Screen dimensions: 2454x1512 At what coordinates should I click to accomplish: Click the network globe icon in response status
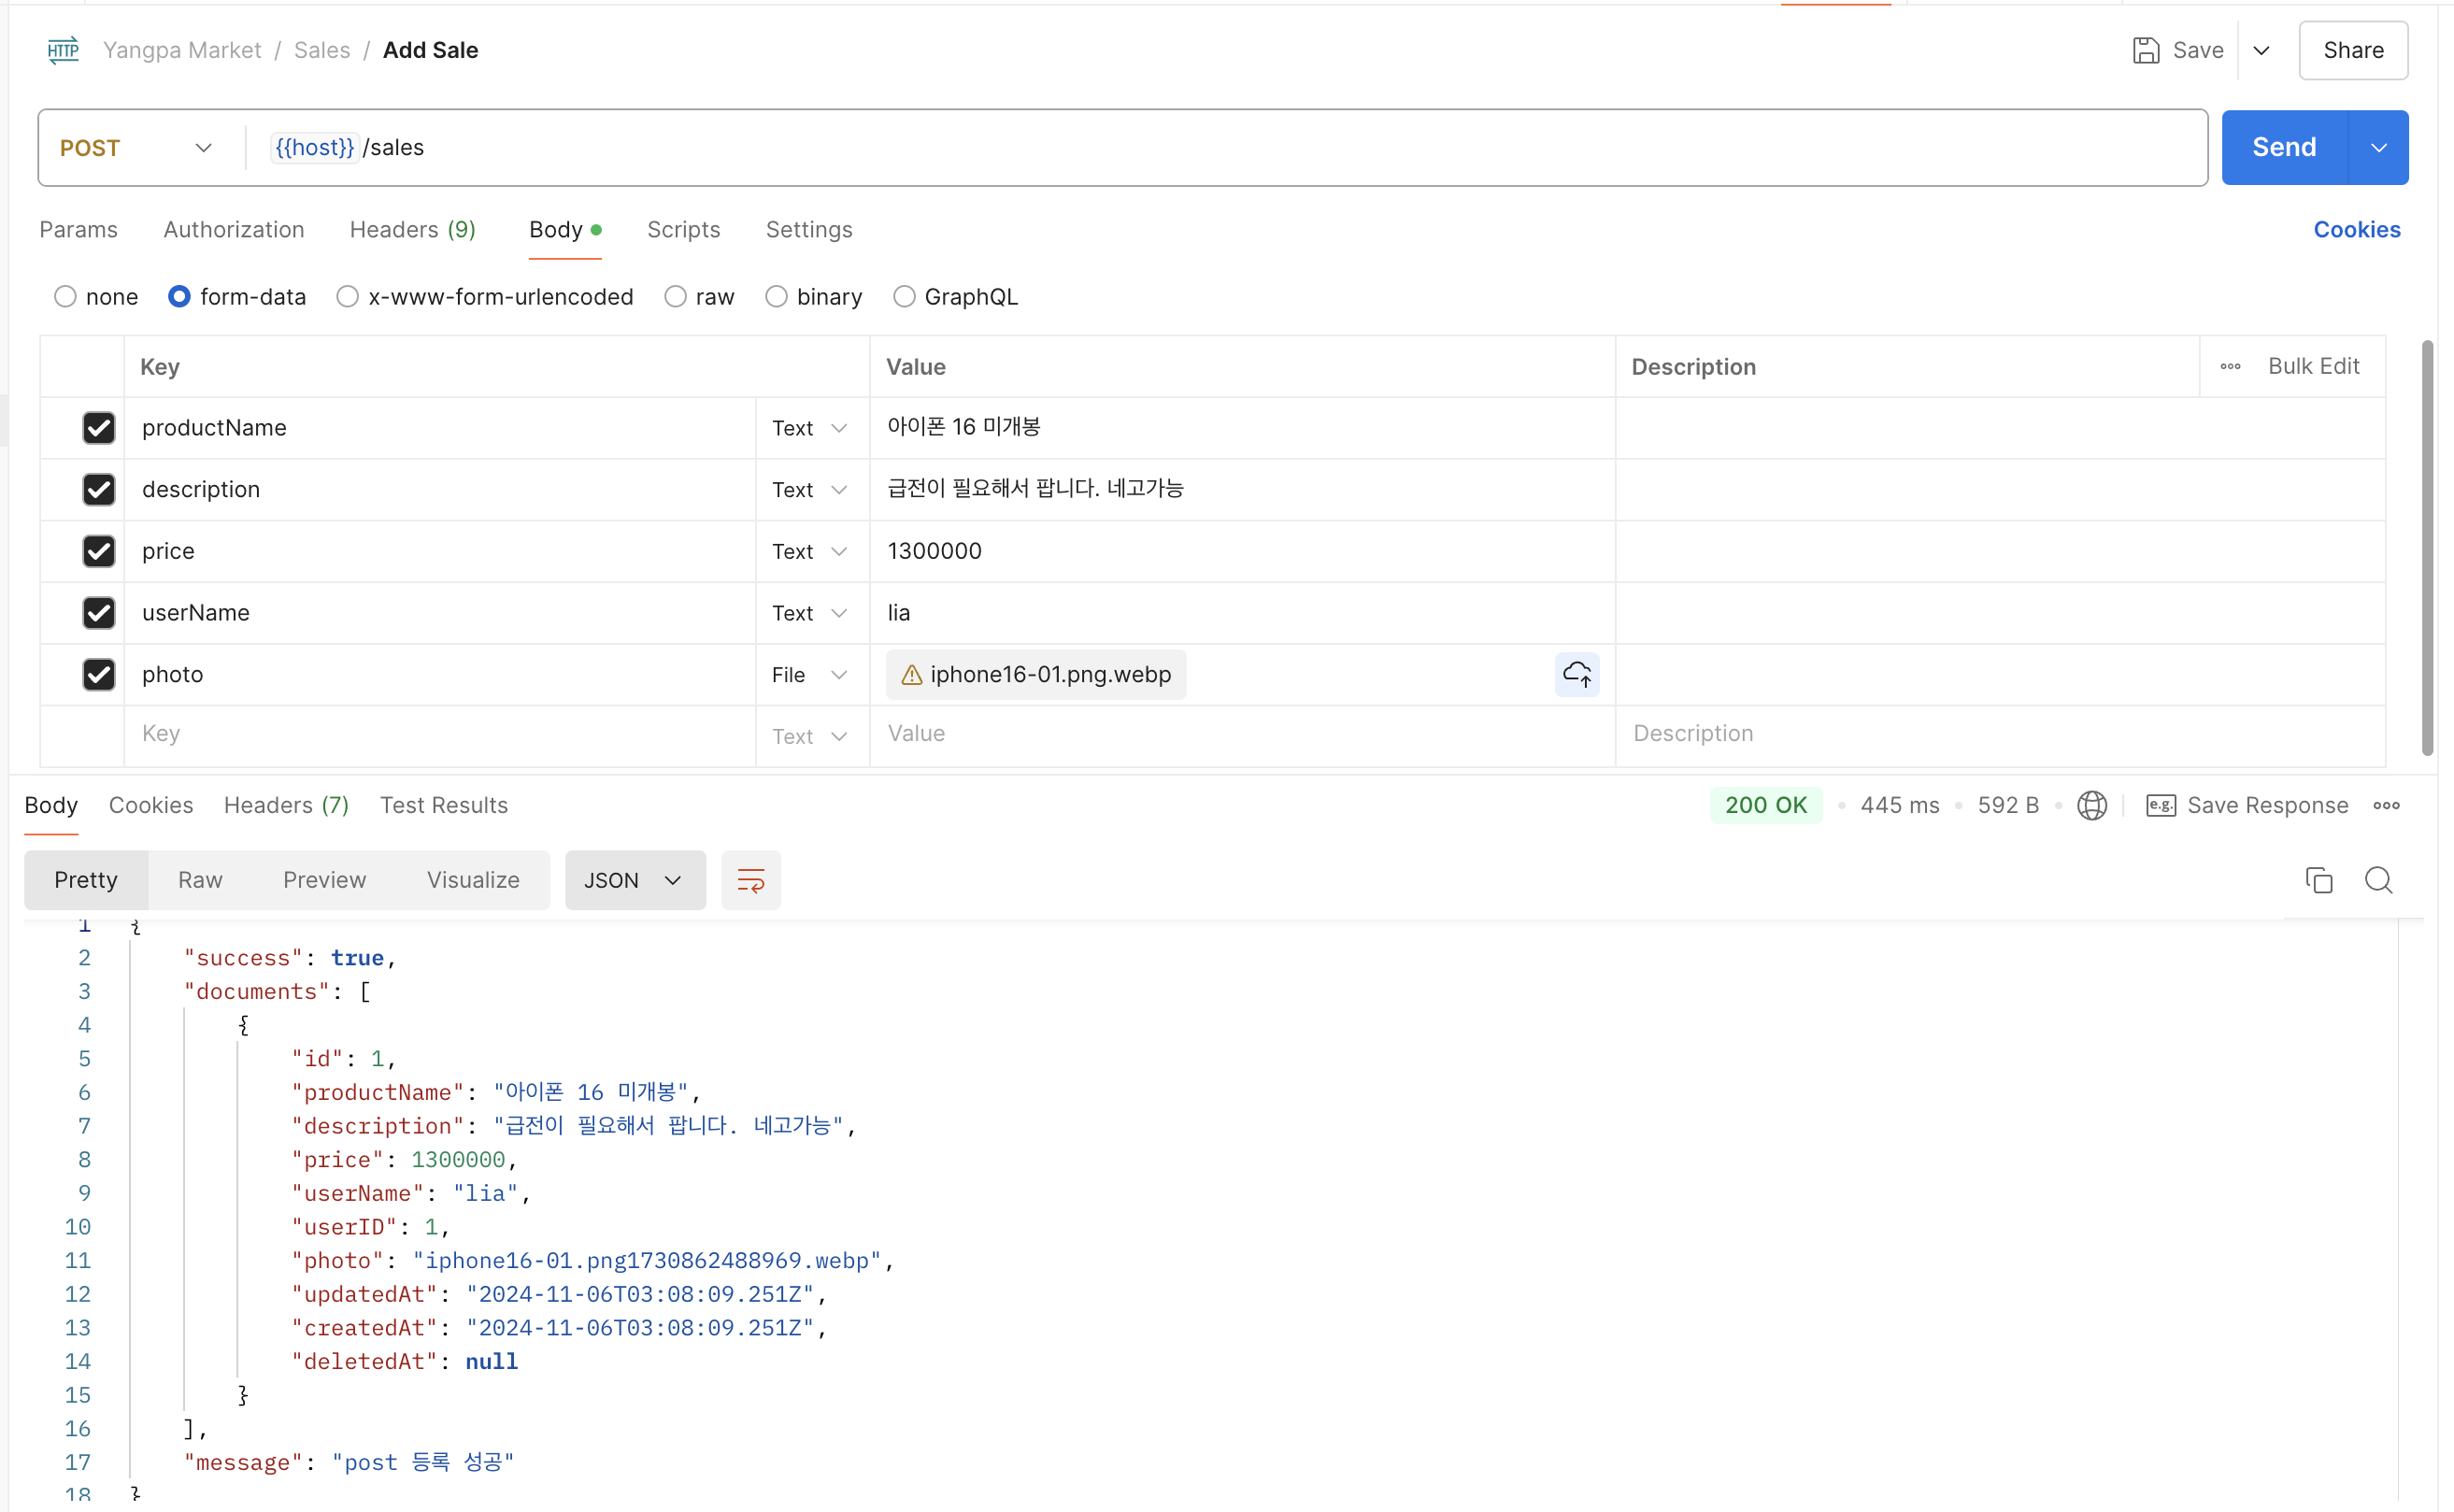click(x=2091, y=805)
